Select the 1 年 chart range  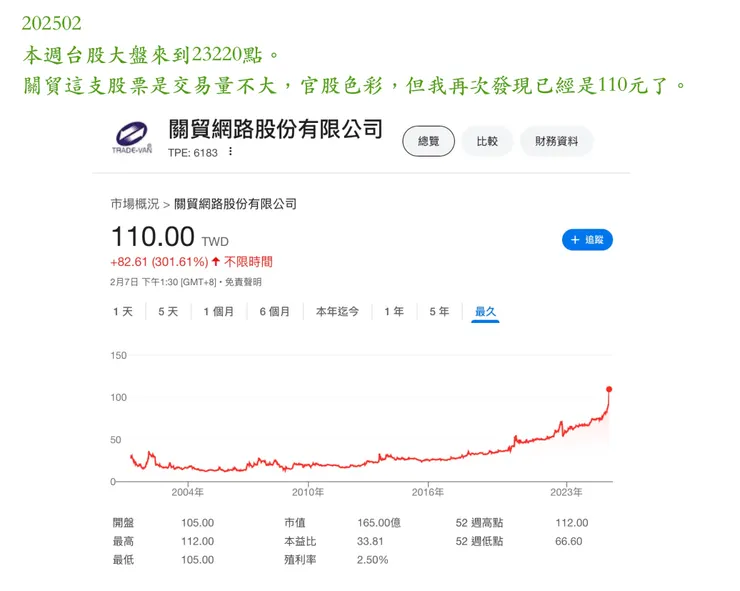coord(394,312)
